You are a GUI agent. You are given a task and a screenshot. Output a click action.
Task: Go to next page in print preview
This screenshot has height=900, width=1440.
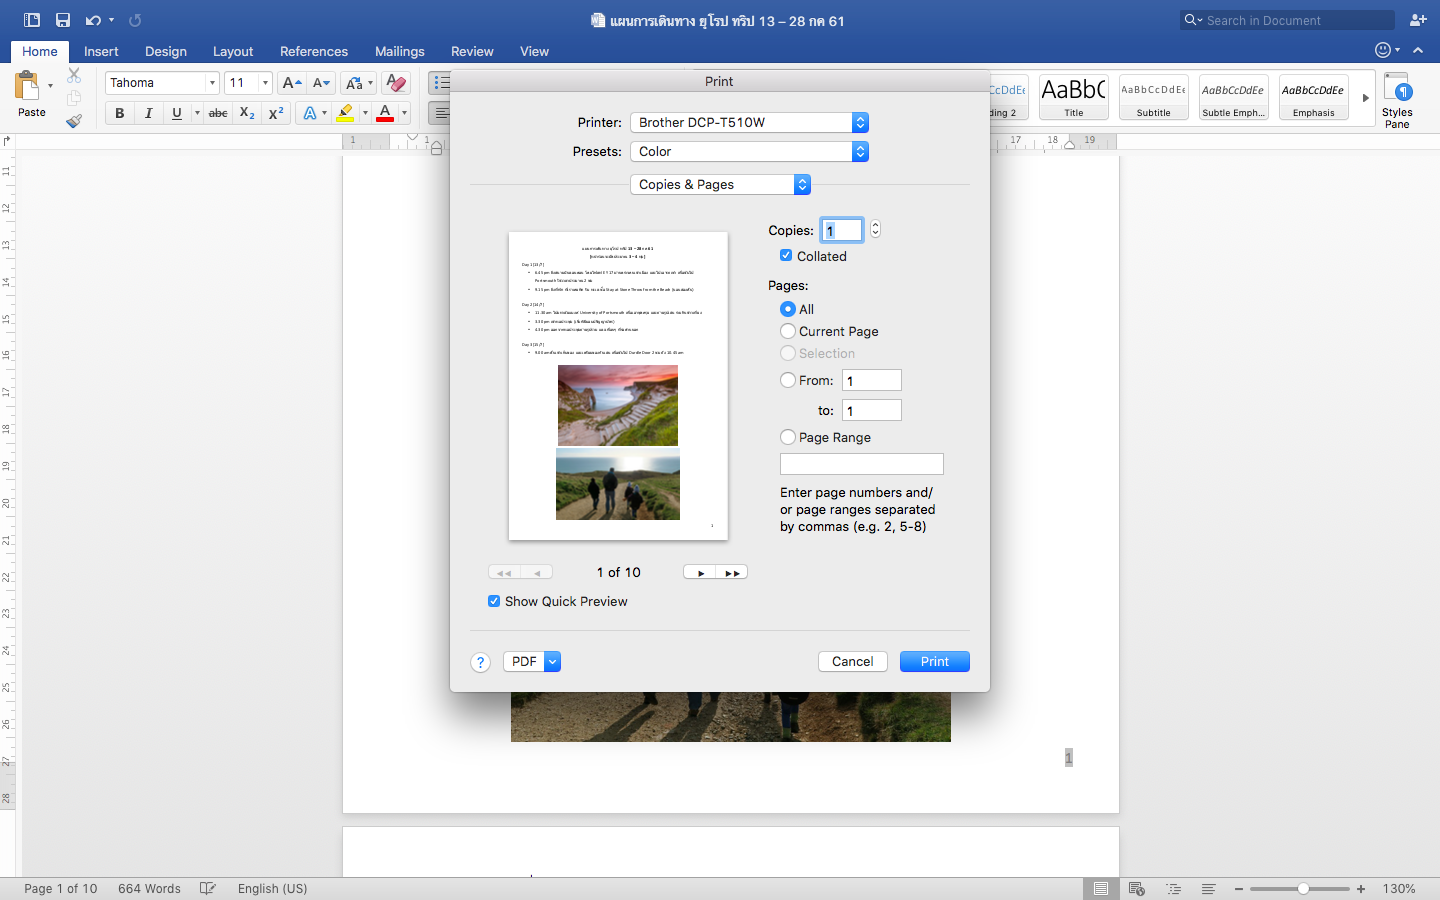coord(700,573)
